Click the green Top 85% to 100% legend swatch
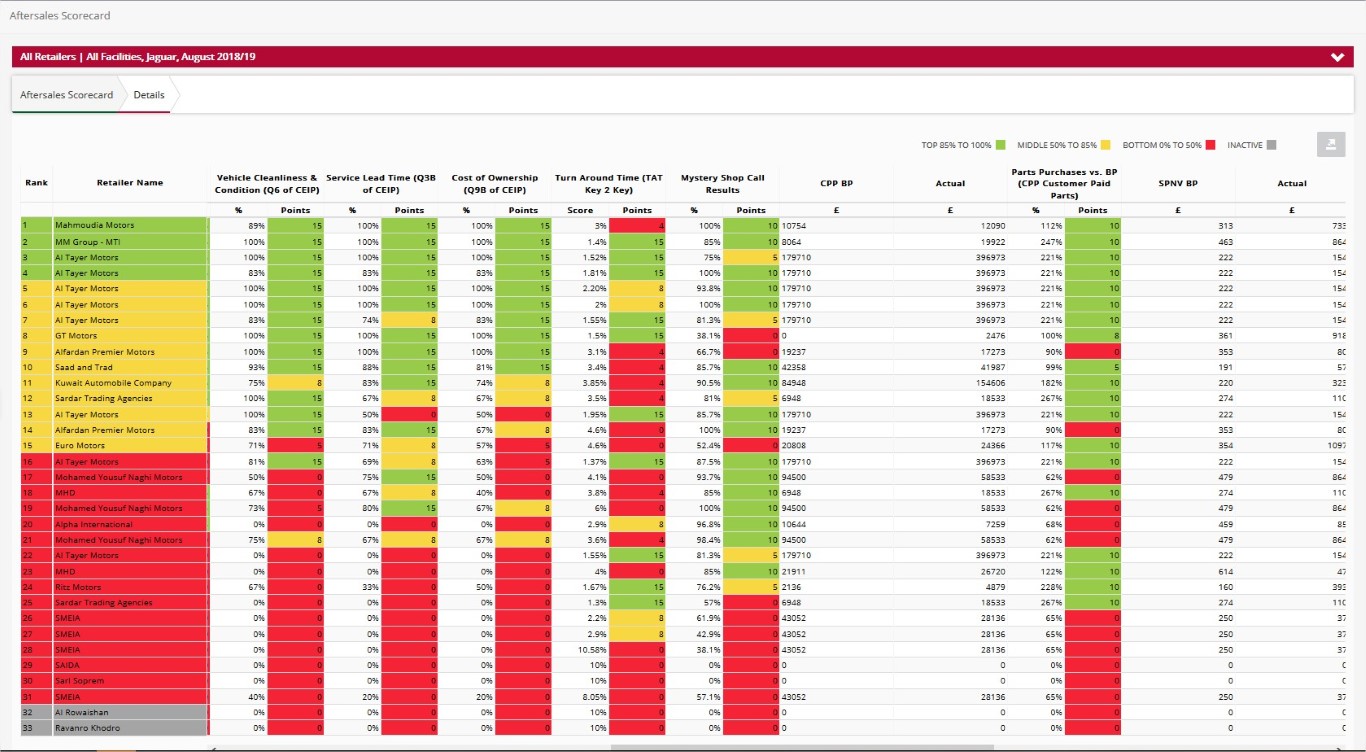This screenshot has height=752, width=1366. point(1000,145)
